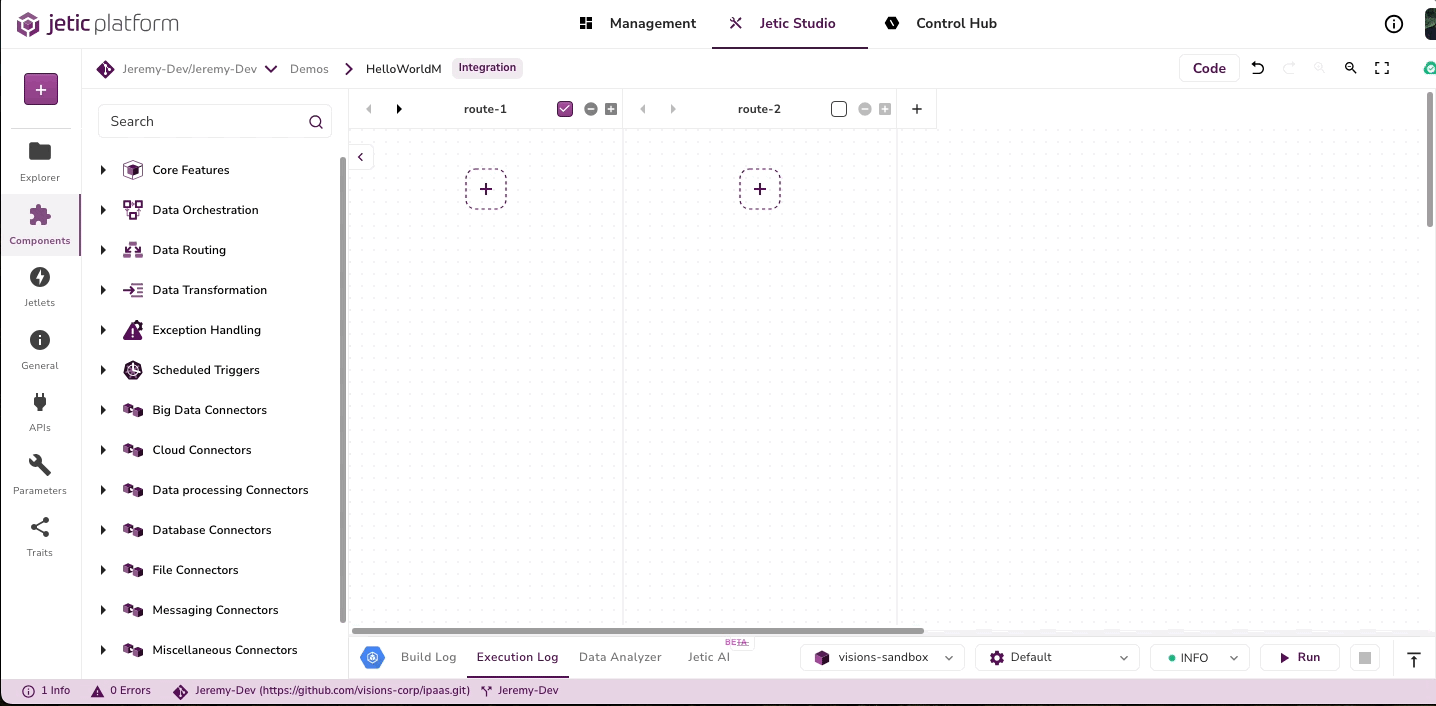The height and width of the screenshot is (706, 1436).
Task: Click the undo arrow icon
Action: coord(1258,68)
